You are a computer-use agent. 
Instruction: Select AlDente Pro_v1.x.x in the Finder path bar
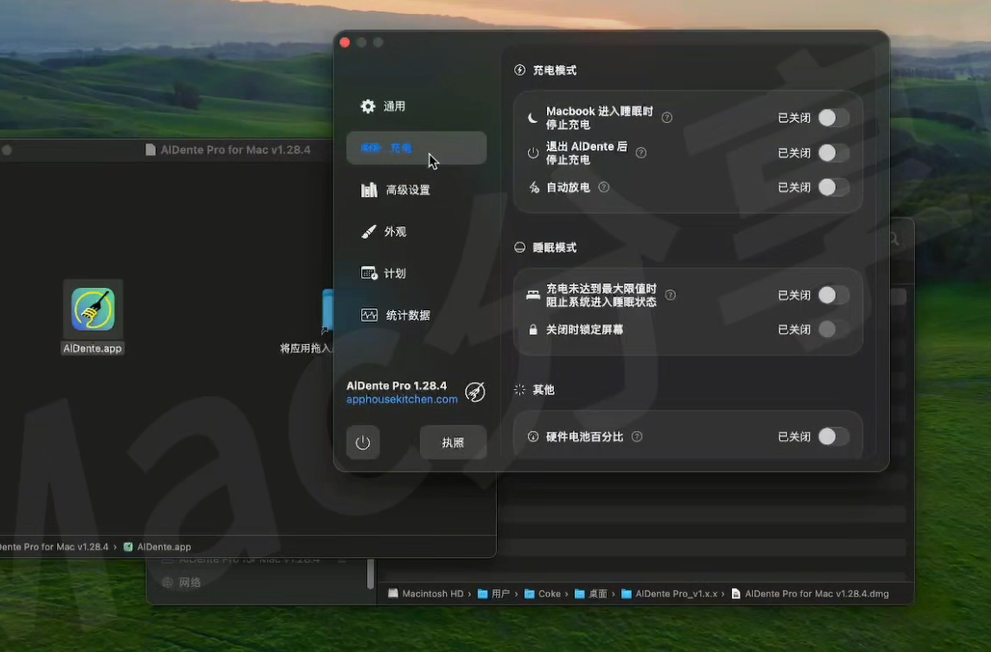coord(669,594)
